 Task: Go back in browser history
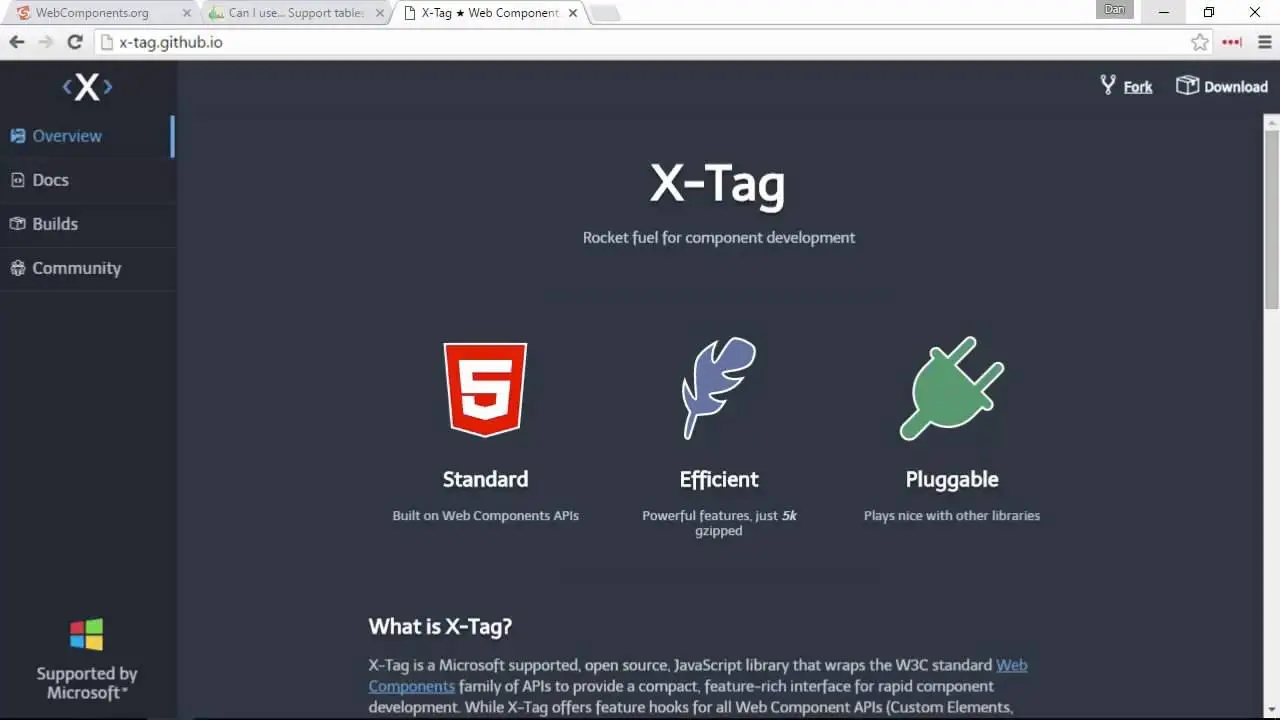pyautogui.click(x=17, y=42)
